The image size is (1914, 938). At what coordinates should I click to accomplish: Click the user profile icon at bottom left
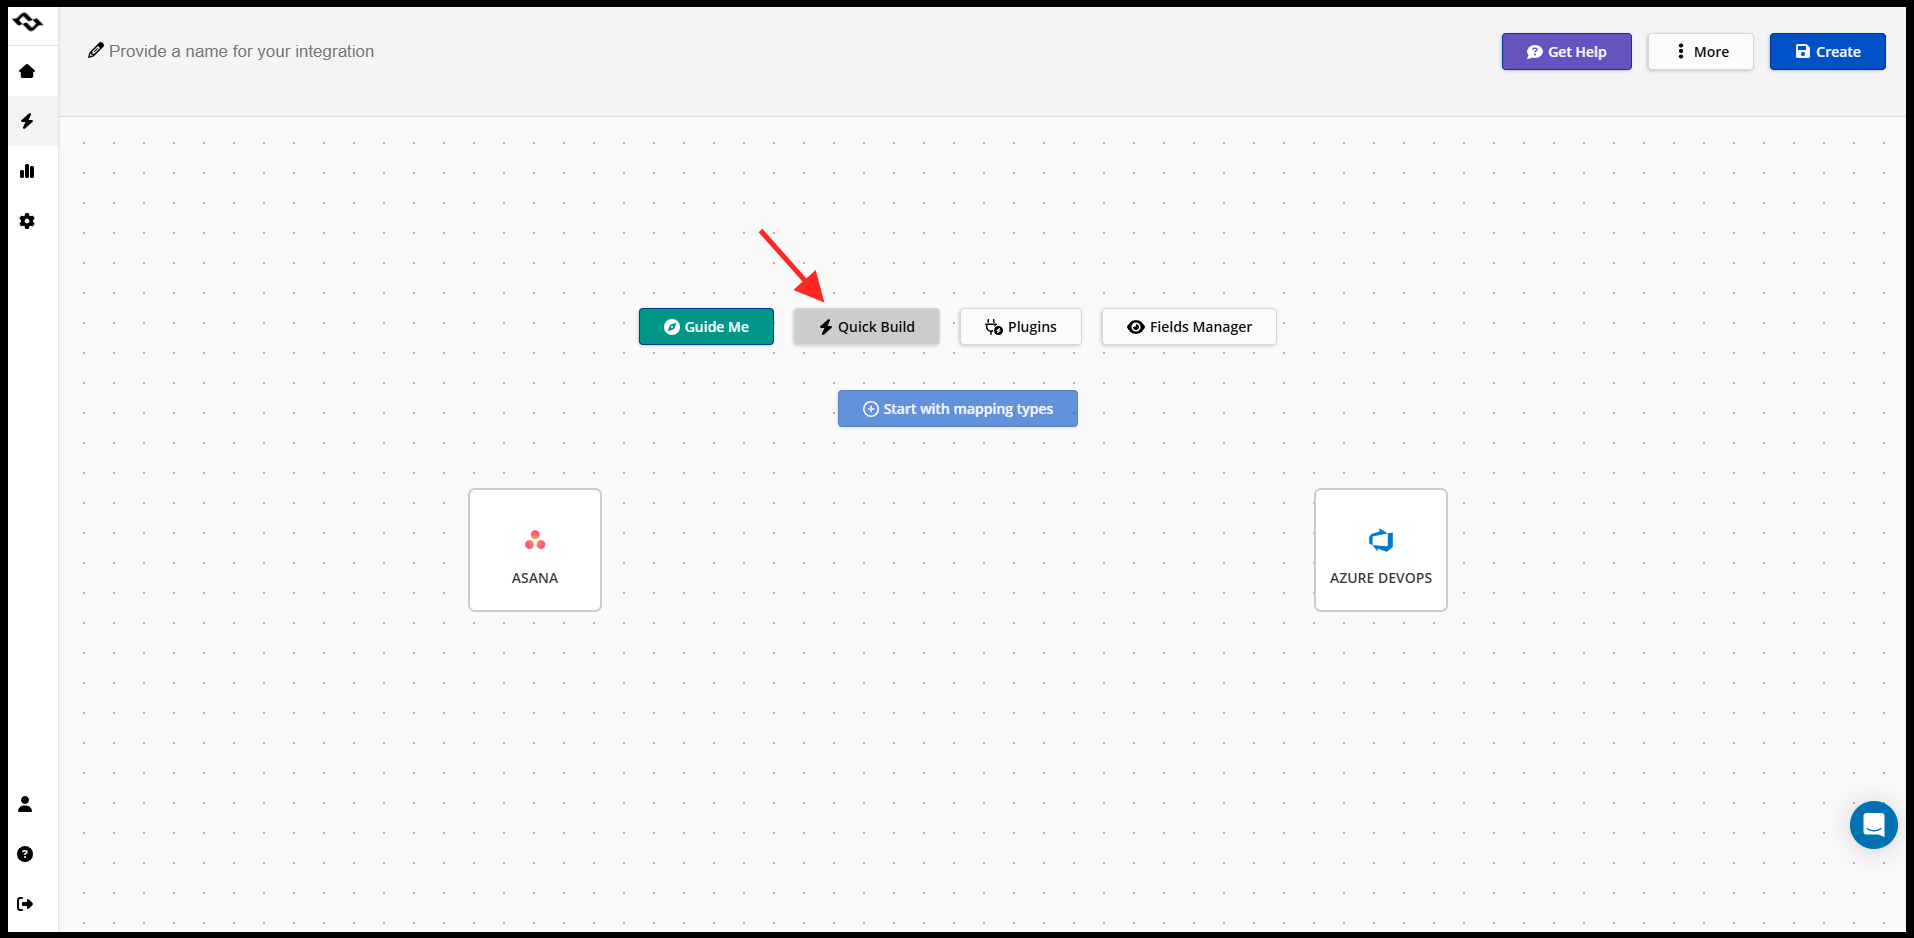click(x=24, y=804)
